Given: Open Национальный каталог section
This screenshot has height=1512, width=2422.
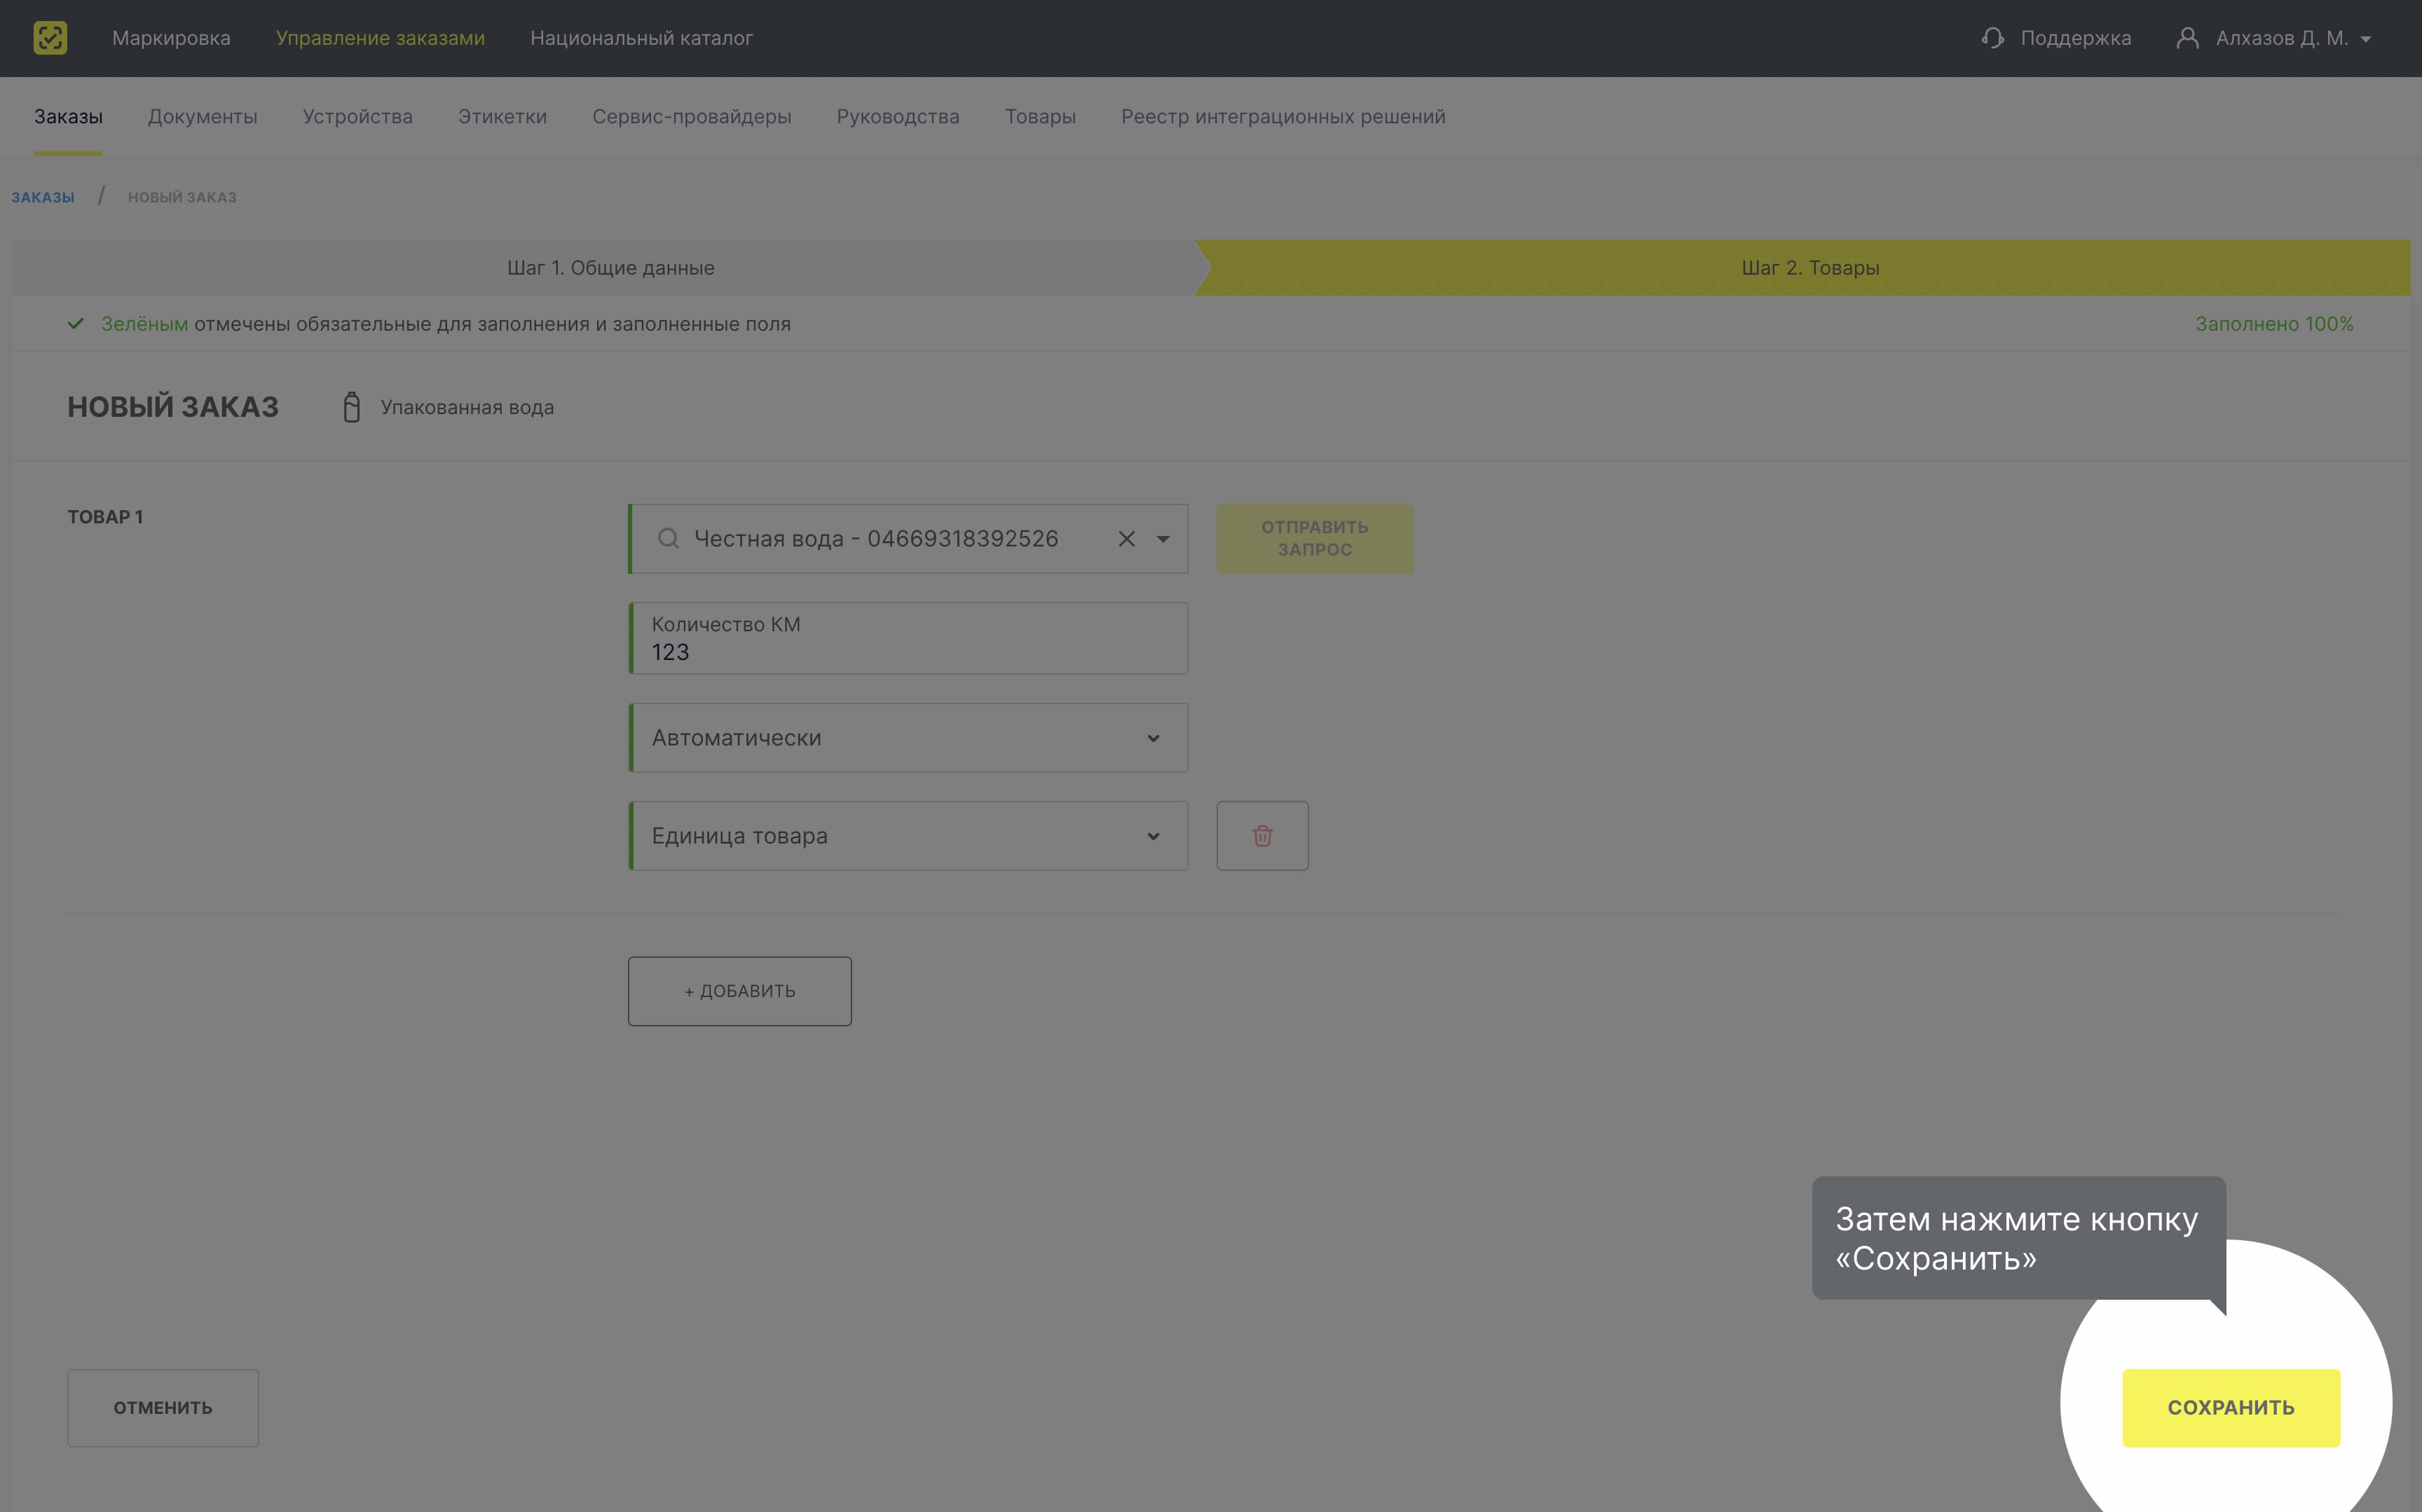Looking at the screenshot, I should pos(641,38).
